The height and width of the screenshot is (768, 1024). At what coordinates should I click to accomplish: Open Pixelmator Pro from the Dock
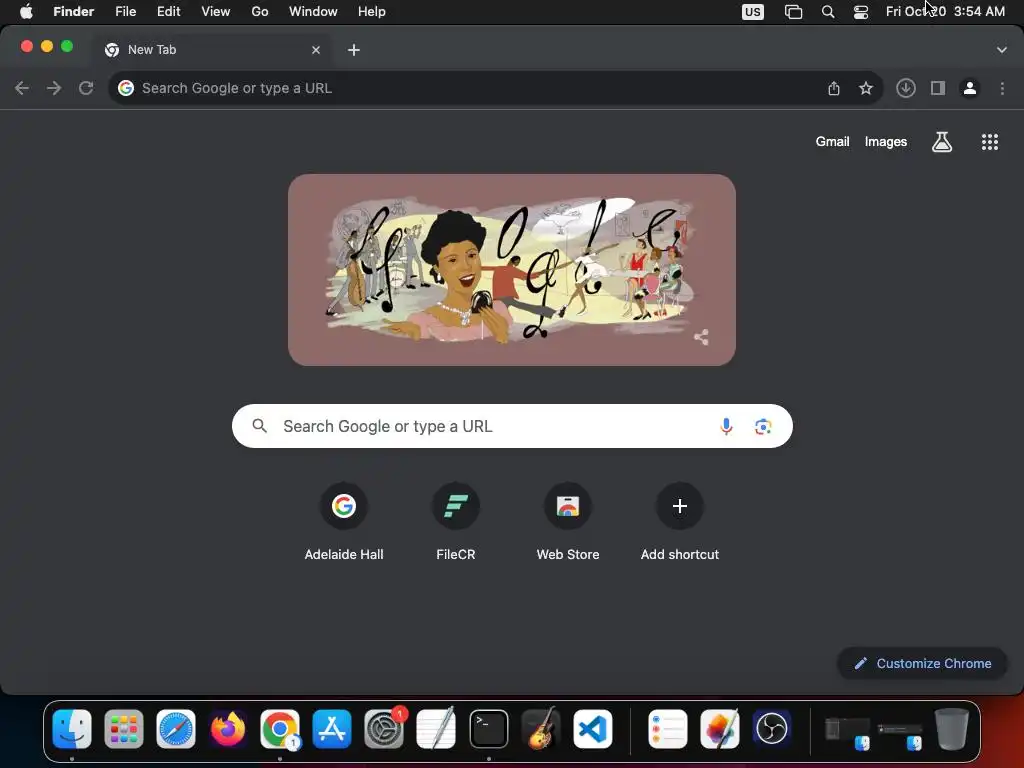tap(720, 729)
